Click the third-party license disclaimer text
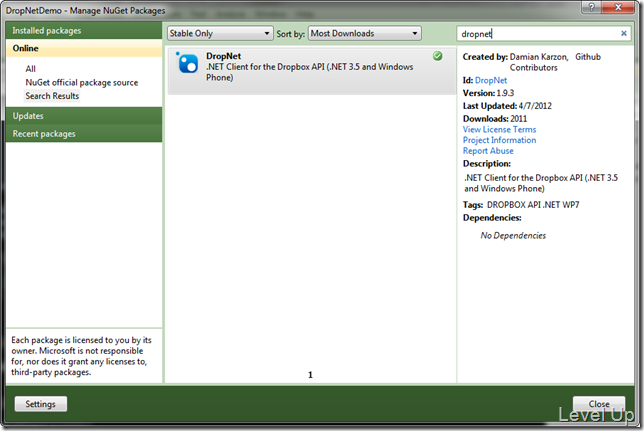 pos(81,356)
